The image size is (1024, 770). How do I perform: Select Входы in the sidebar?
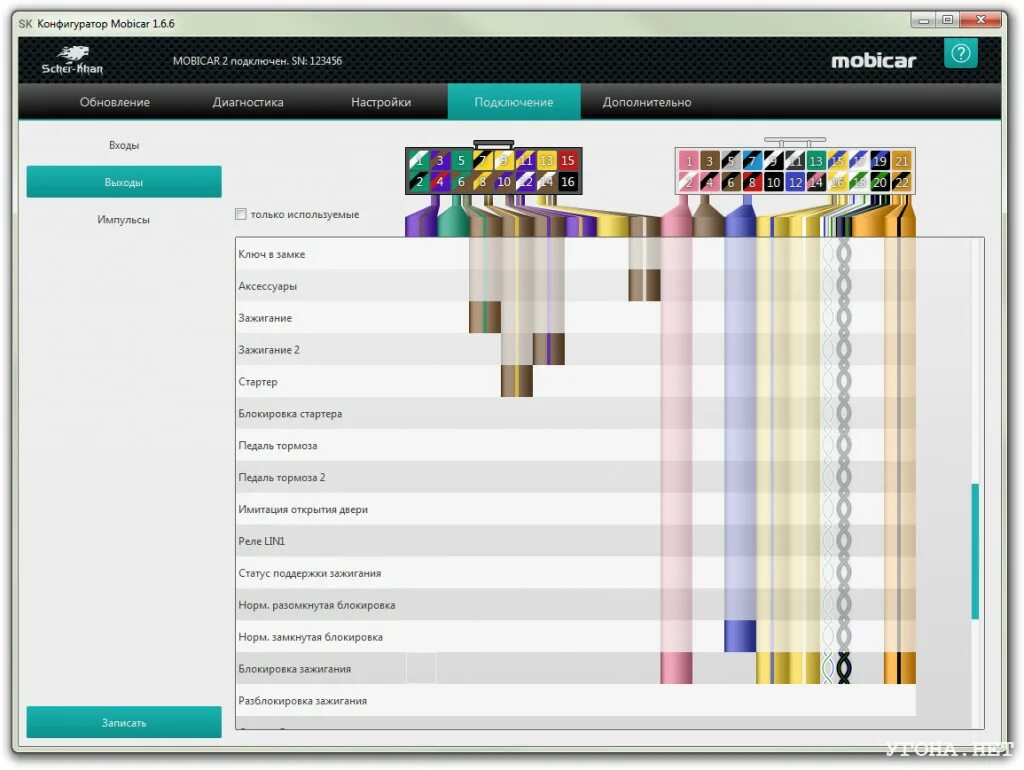(x=124, y=145)
